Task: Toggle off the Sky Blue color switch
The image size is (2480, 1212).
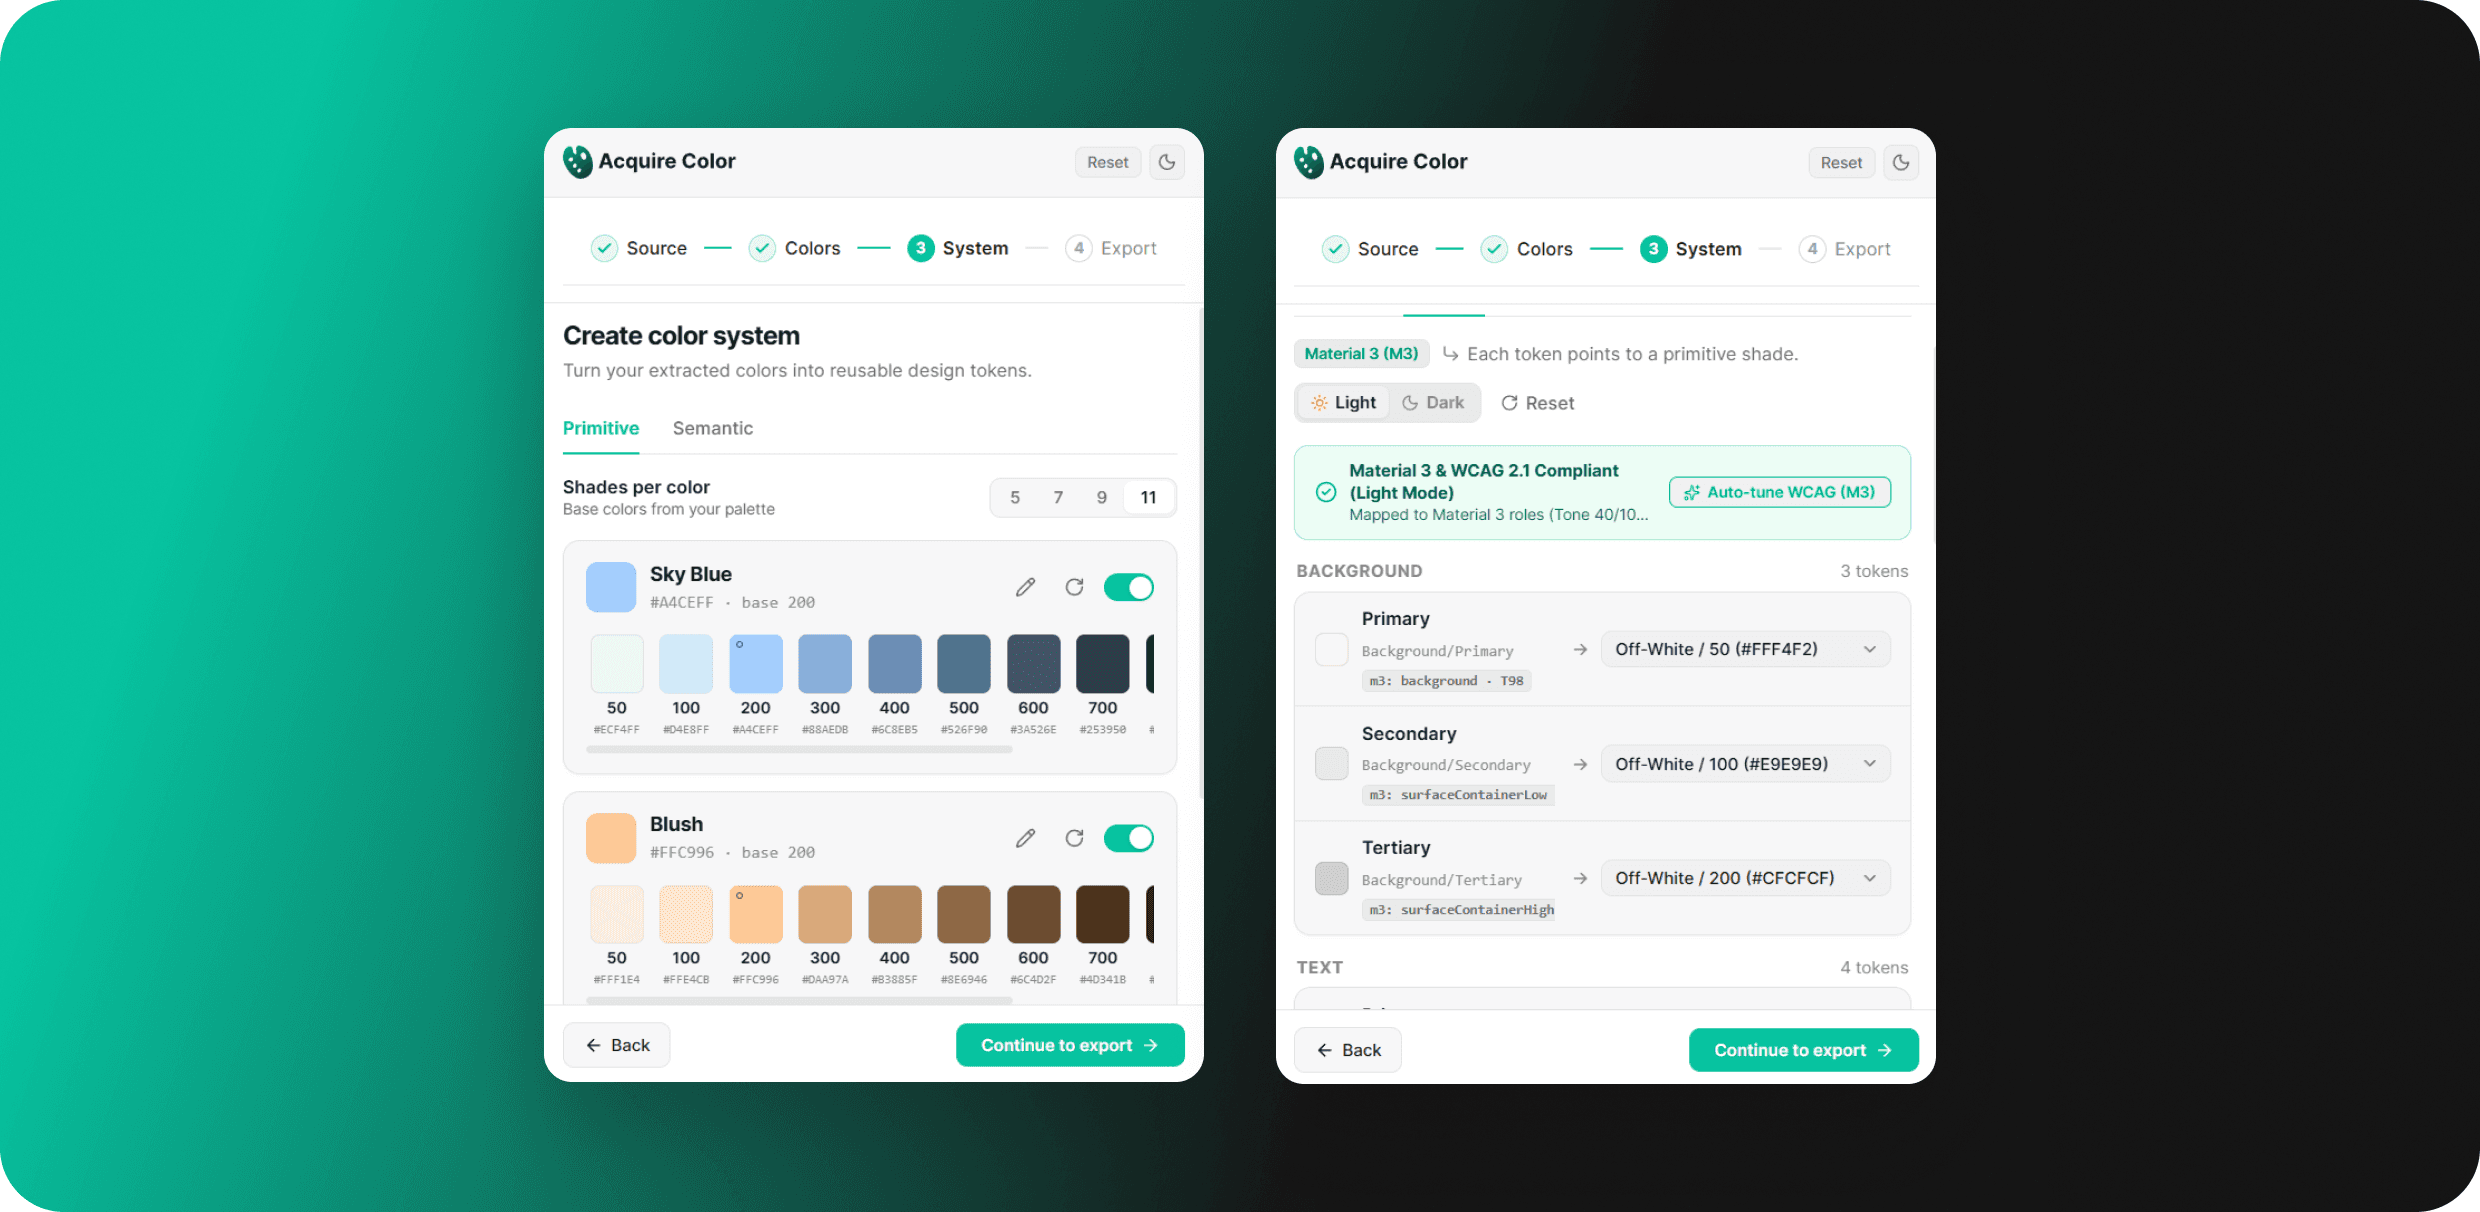Action: (1129, 587)
